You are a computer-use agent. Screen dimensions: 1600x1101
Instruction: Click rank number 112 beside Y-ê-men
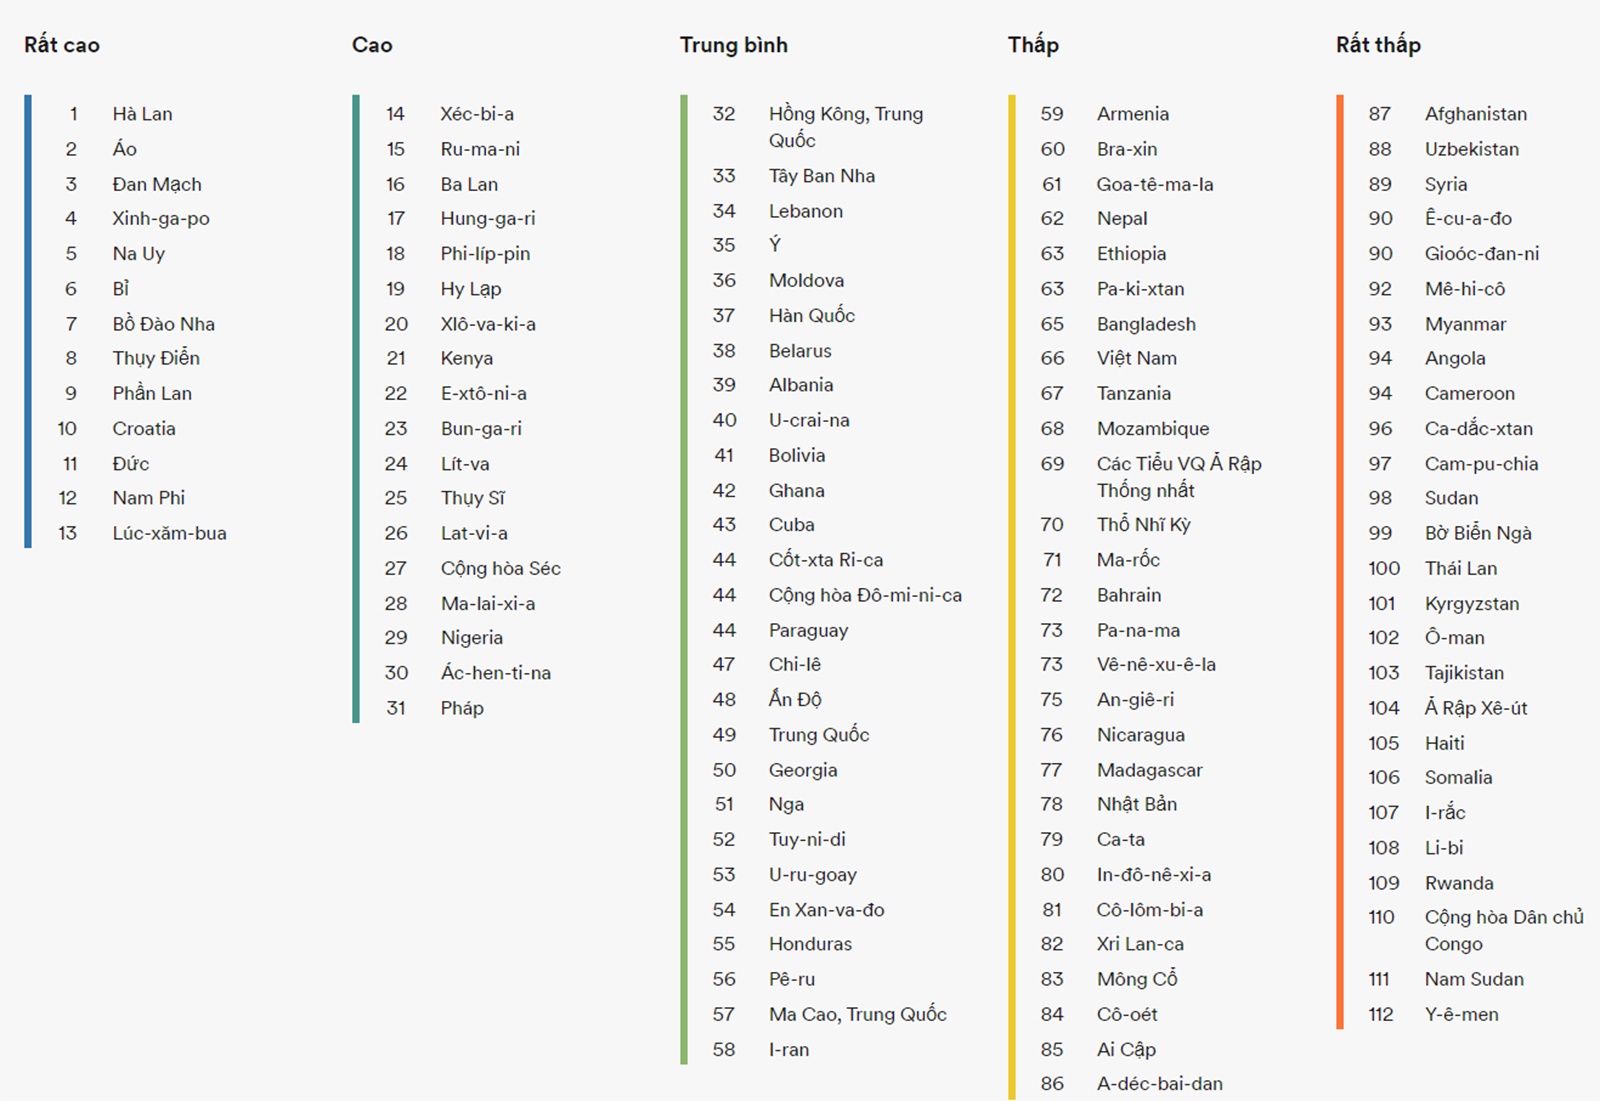click(x=1380, y=1014)
